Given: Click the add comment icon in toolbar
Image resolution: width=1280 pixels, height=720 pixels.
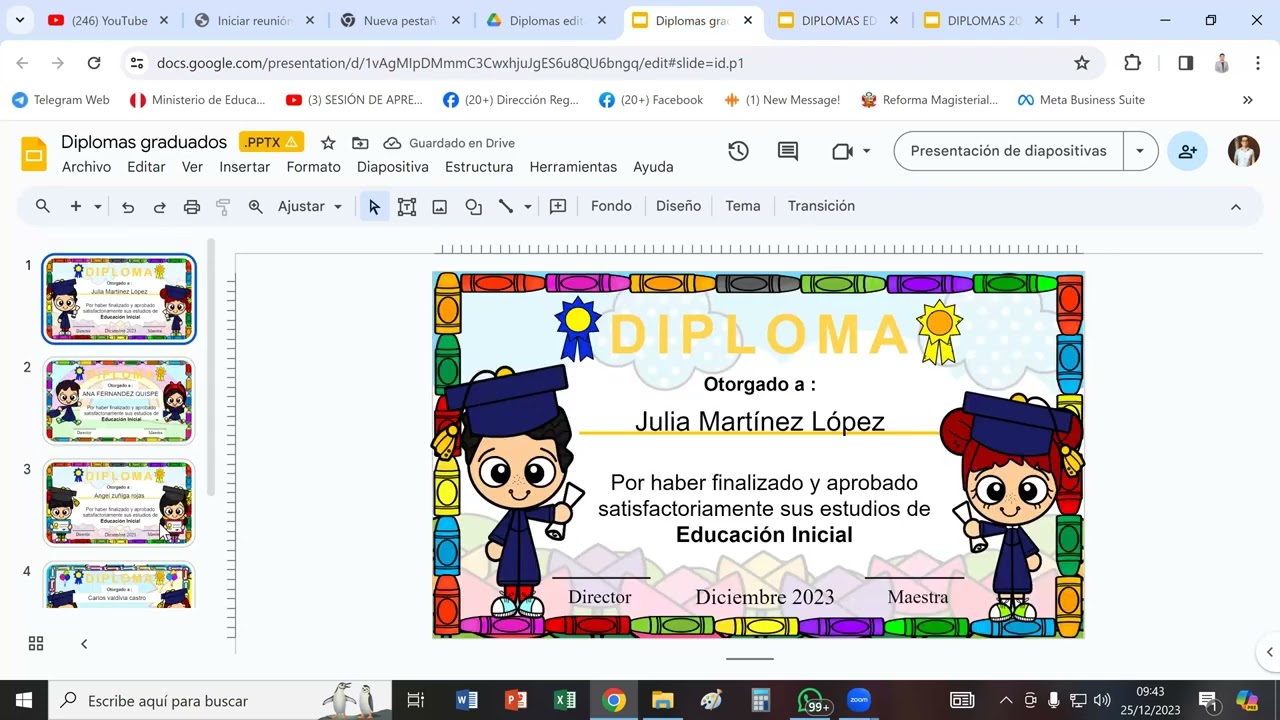Looking at the screenshot, I should coord(558,207).
